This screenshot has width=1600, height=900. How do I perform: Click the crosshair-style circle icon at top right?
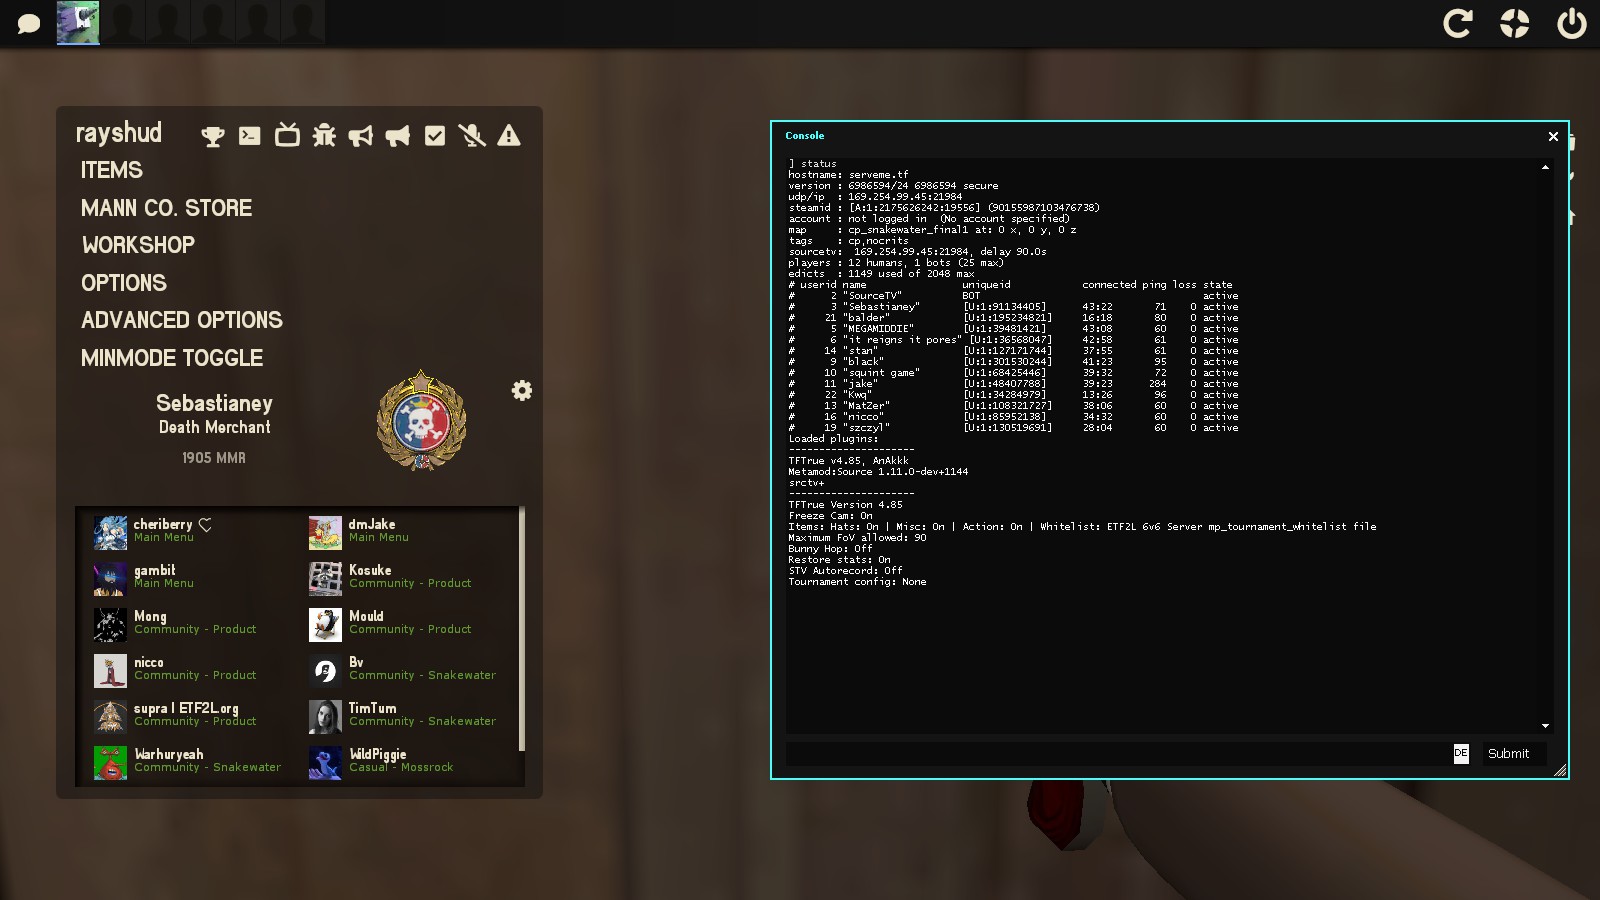point(1515,23)
